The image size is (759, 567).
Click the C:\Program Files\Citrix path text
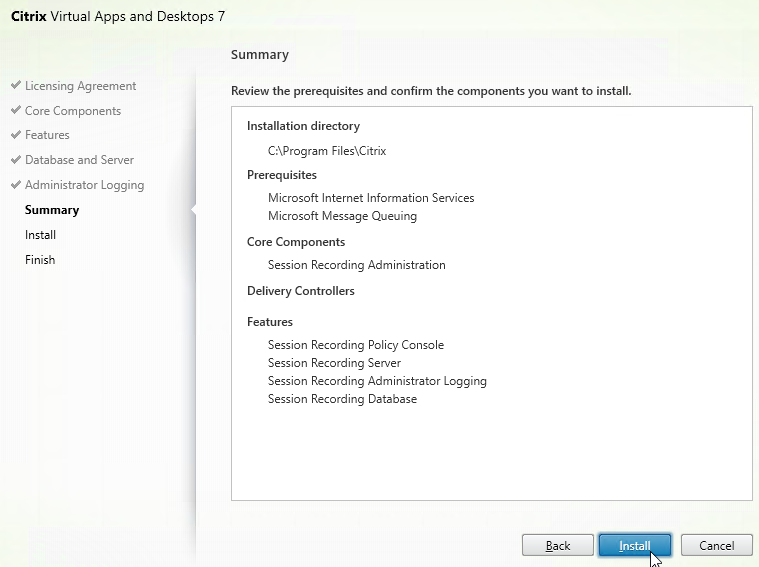(327, 151)
